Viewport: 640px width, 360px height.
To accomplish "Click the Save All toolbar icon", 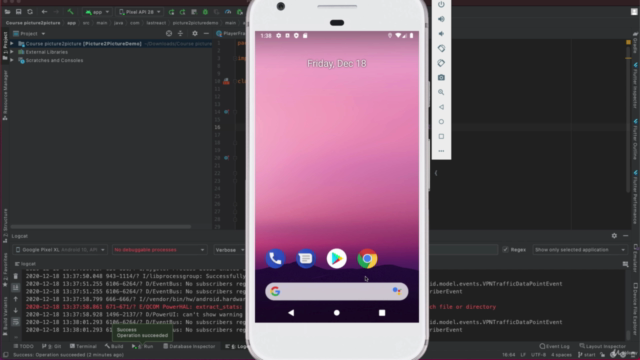I will (x=18, y=12).
